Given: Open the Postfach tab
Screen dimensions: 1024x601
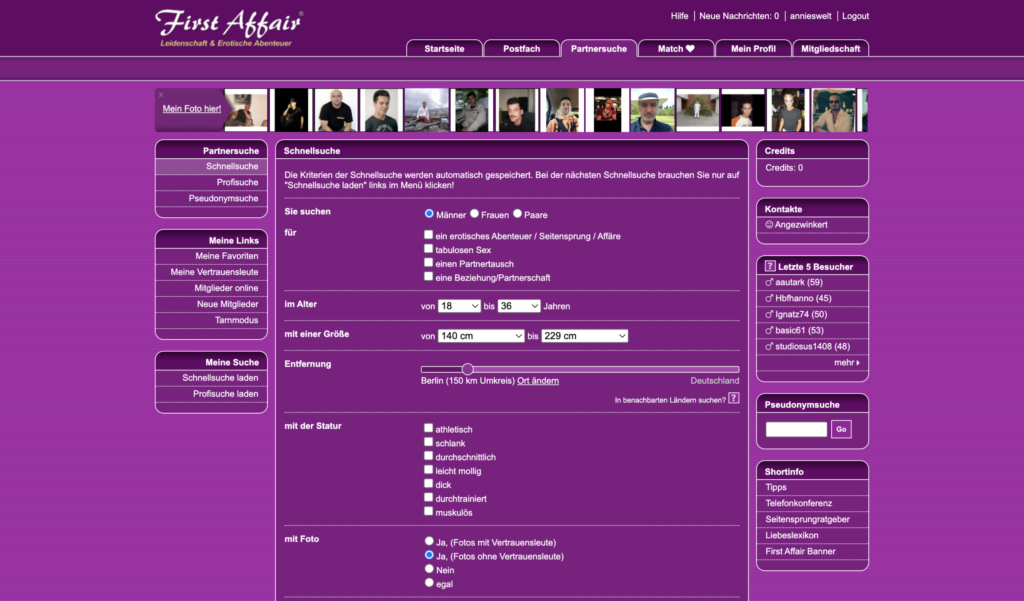Looking at the screenshot, I should [521, 48].
